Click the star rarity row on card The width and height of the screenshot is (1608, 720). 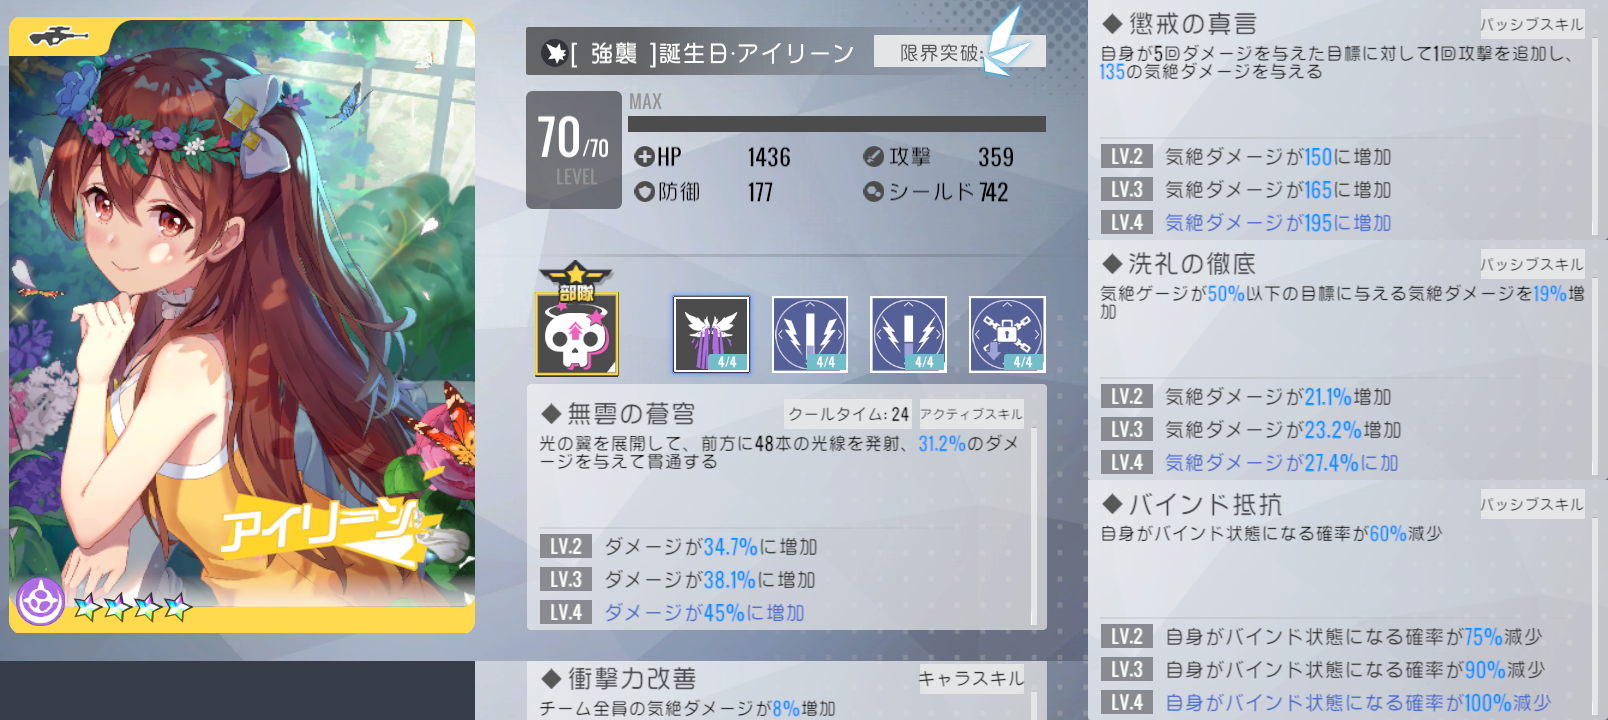coord(132,606)
